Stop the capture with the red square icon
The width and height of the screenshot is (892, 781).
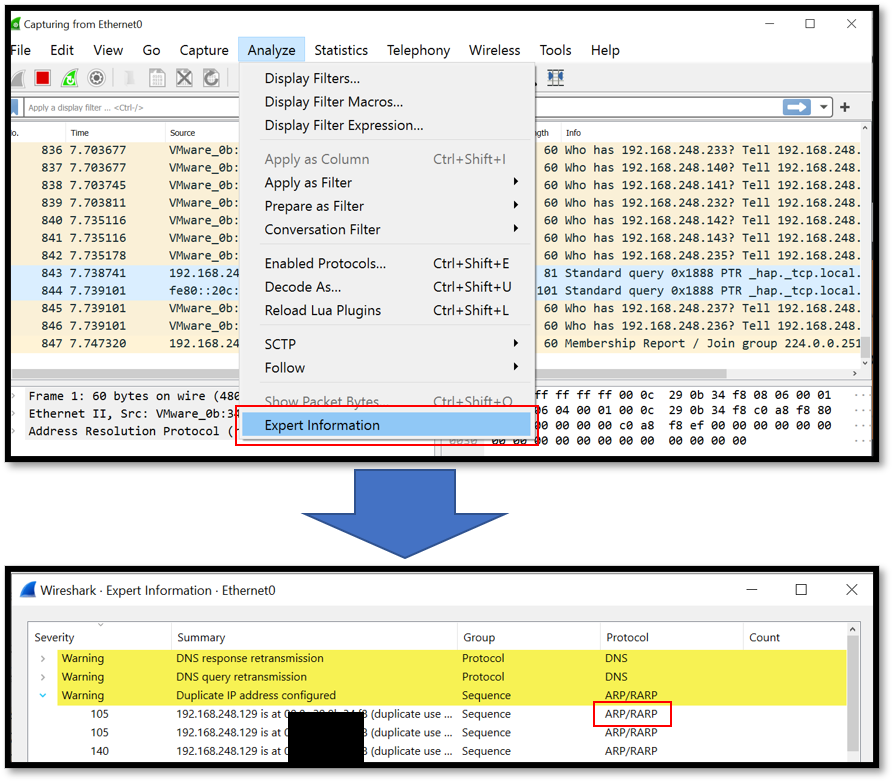point(43,78)
